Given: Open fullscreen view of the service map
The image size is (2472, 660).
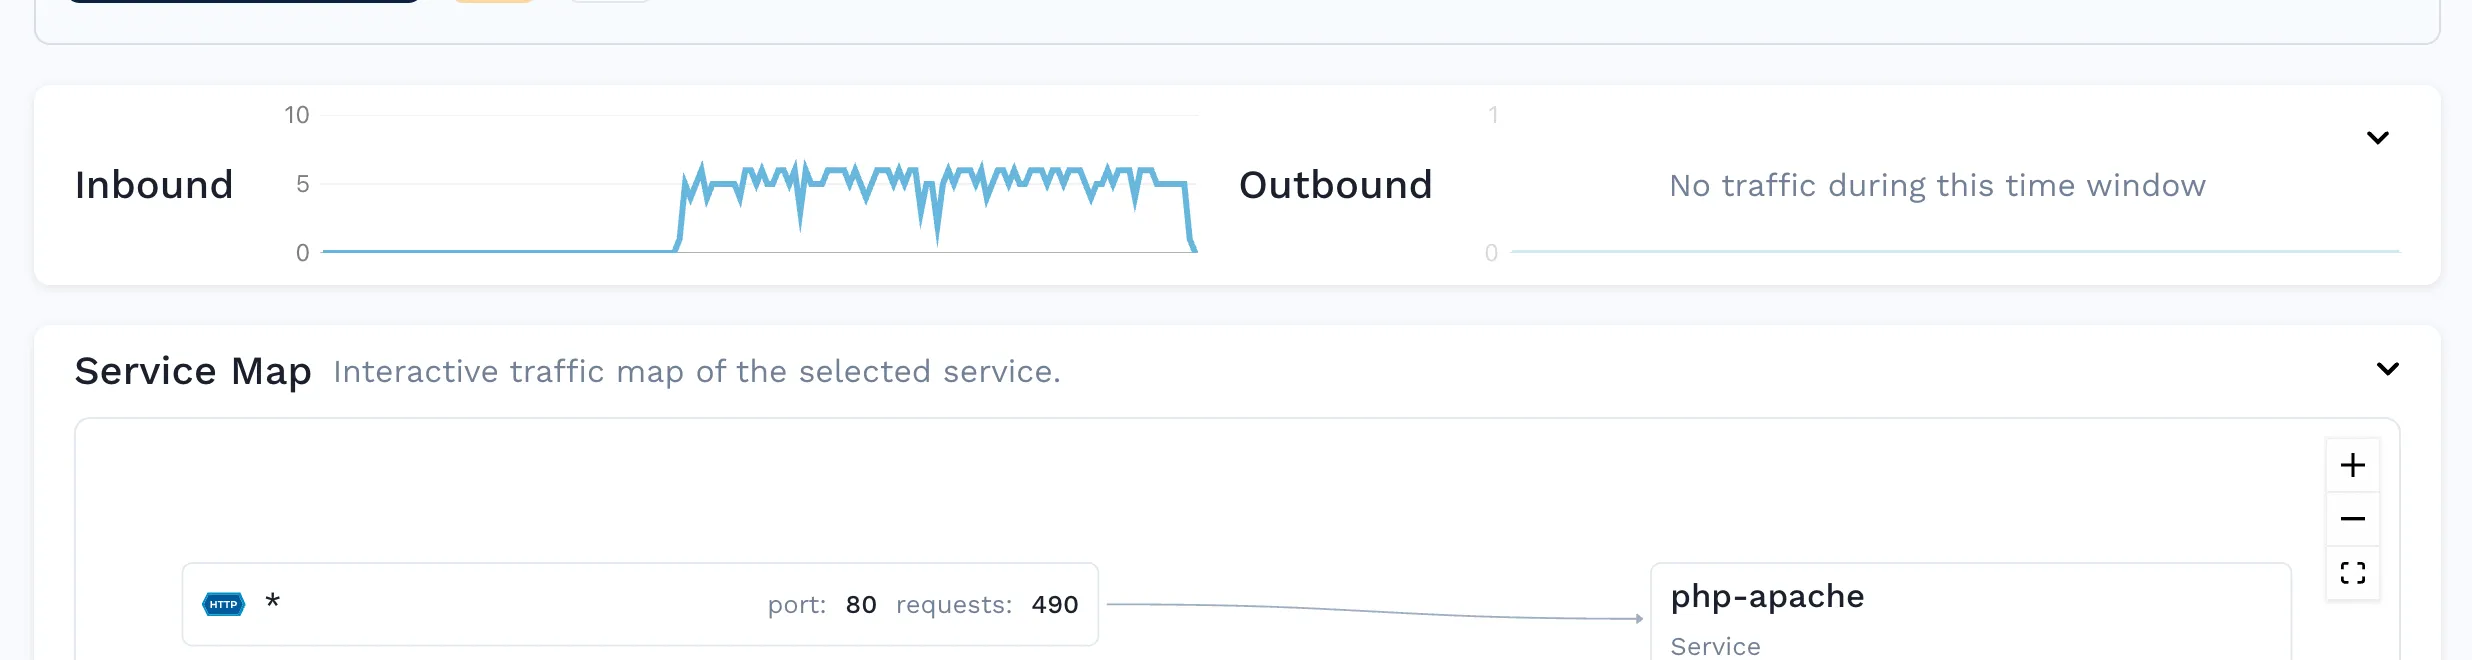Looking at the screenshot, I should tap(2353, 572).
